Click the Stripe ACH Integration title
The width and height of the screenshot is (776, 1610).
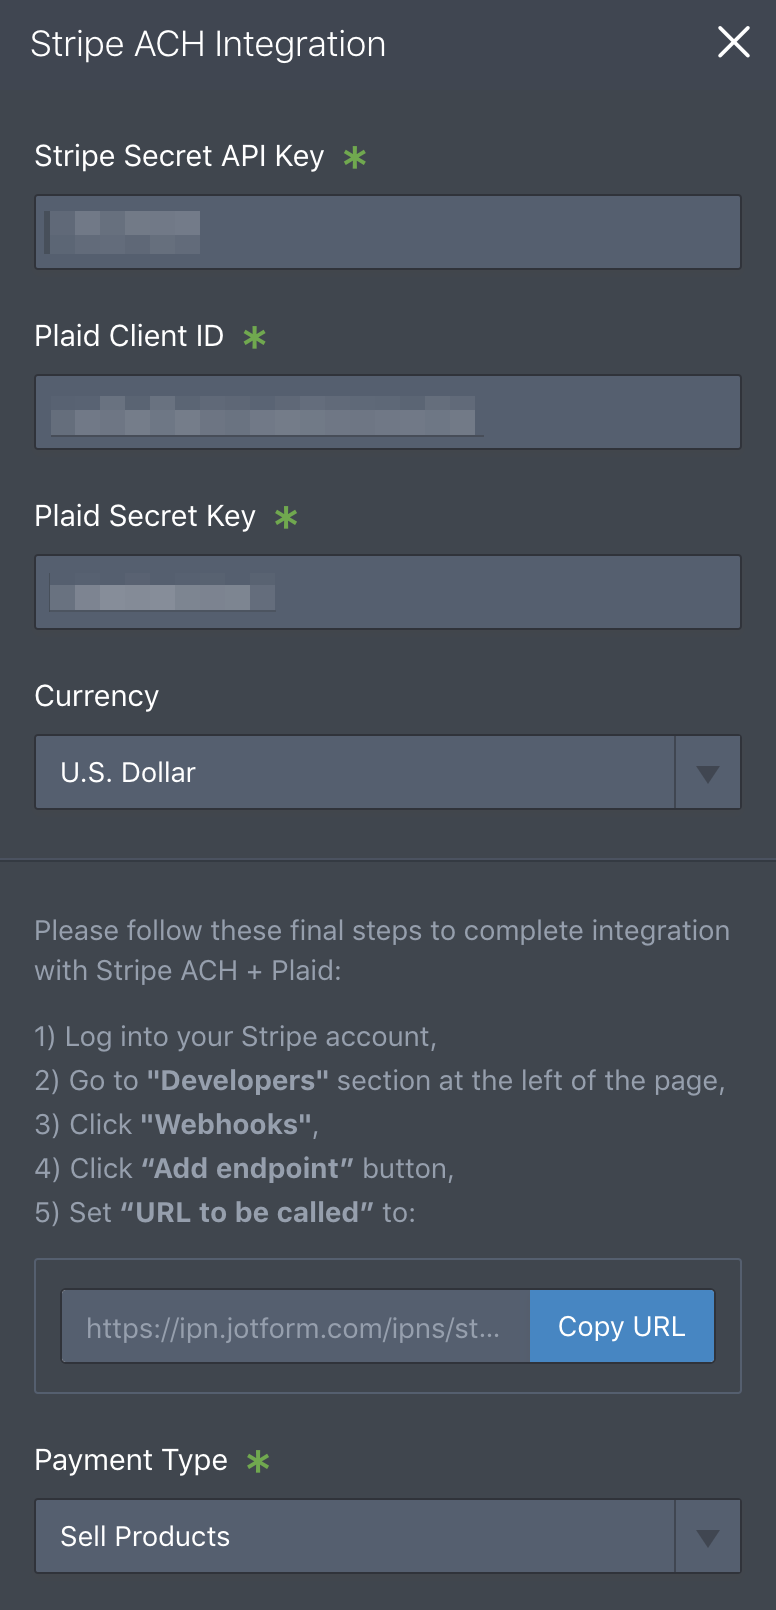[208, 44]
